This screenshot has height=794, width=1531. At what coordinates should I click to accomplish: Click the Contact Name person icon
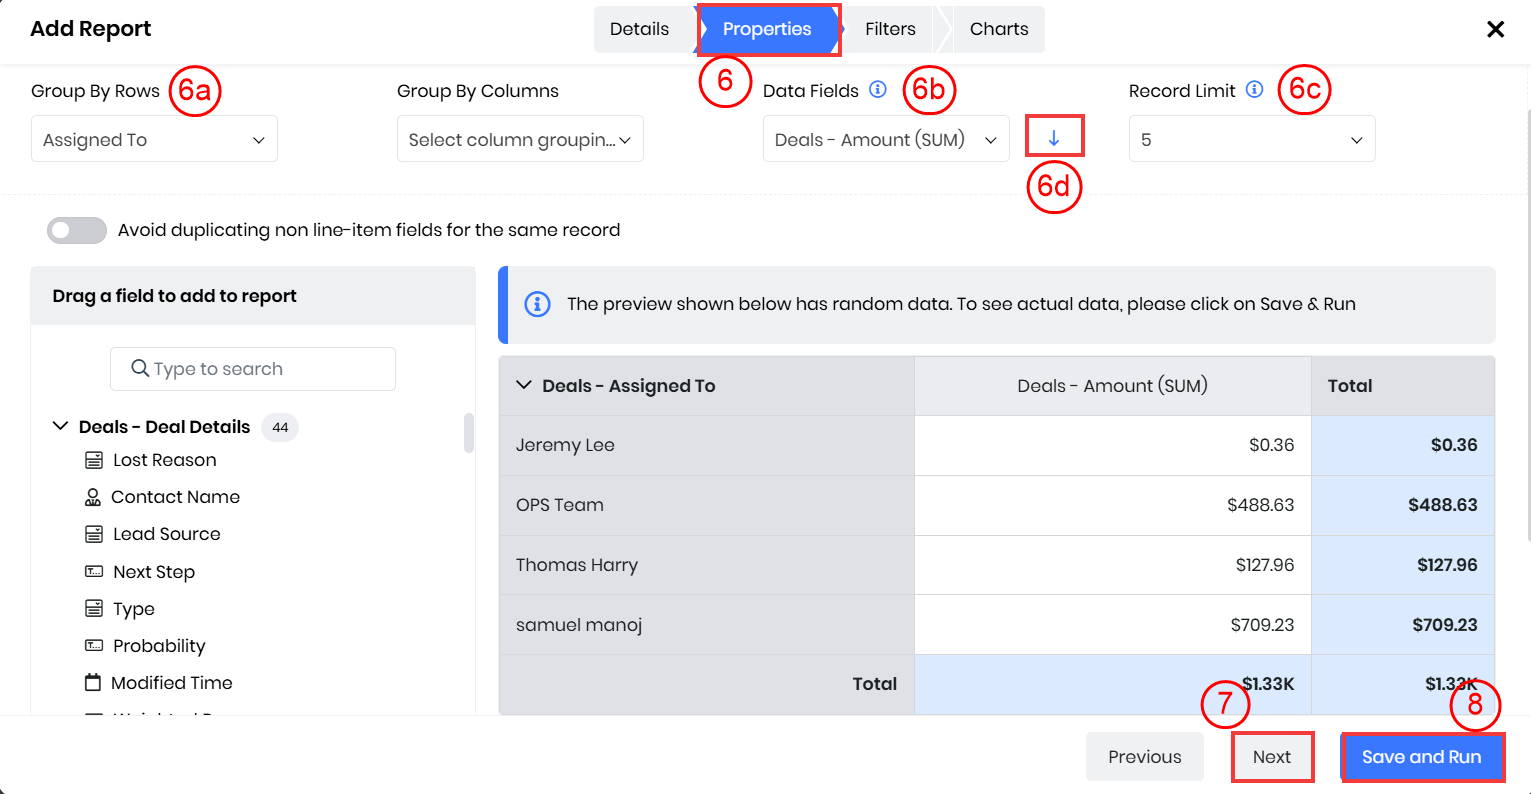[93, 497]
